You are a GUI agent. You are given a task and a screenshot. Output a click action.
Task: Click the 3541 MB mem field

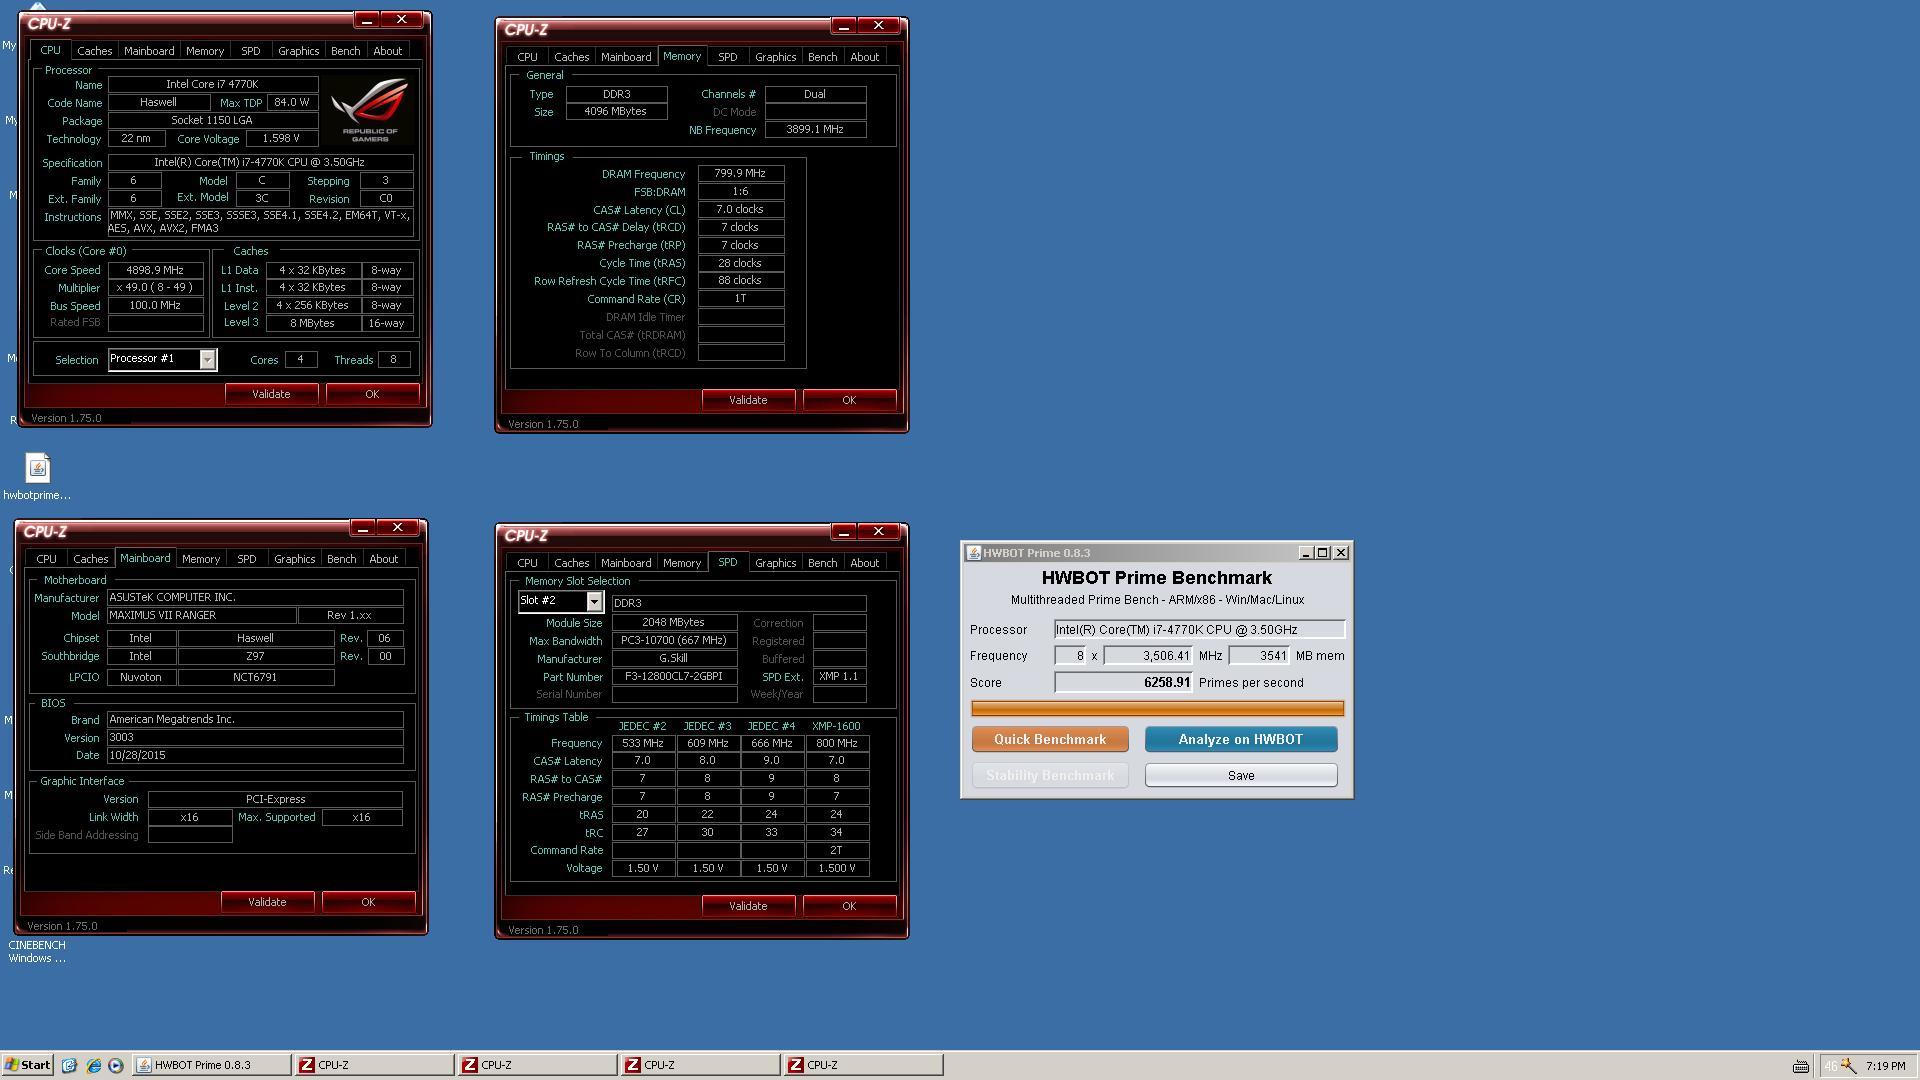click(1259, 656)
